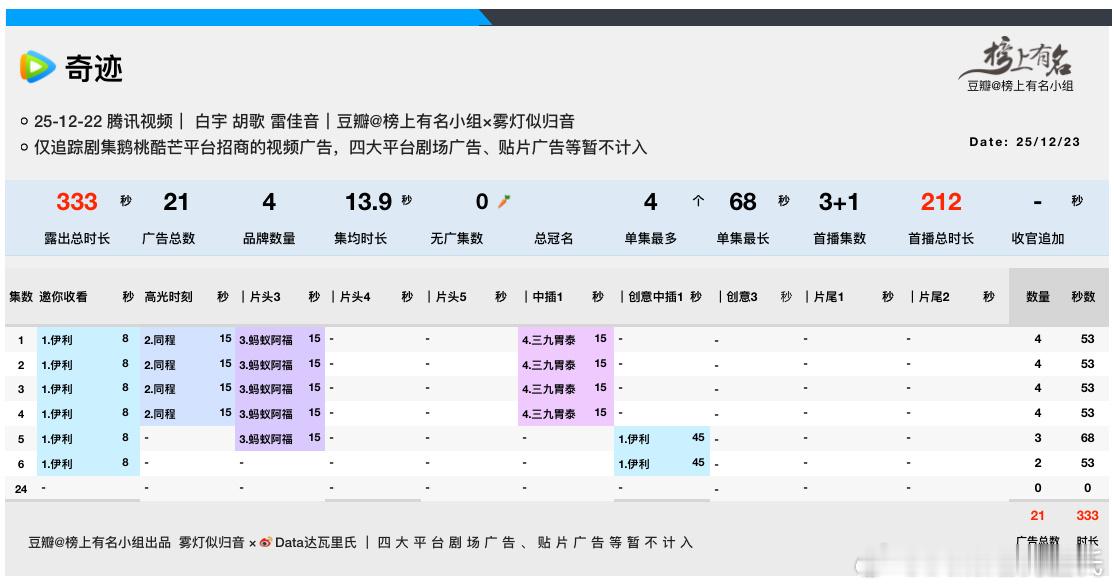
Task: Click the 集数 column header
Action: (21, 297)
